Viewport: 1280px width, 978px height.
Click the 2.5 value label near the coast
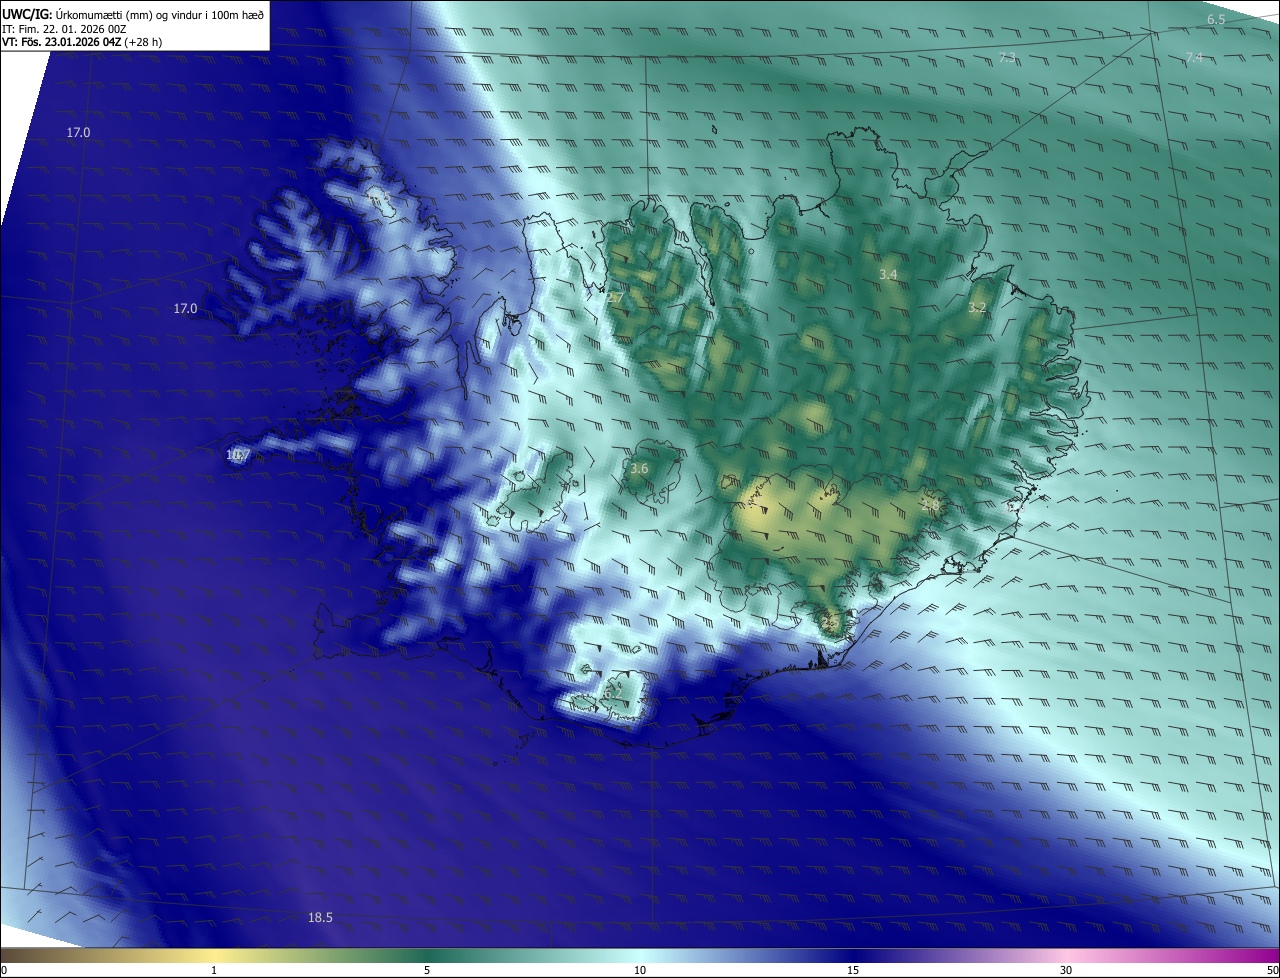[829, 623]
